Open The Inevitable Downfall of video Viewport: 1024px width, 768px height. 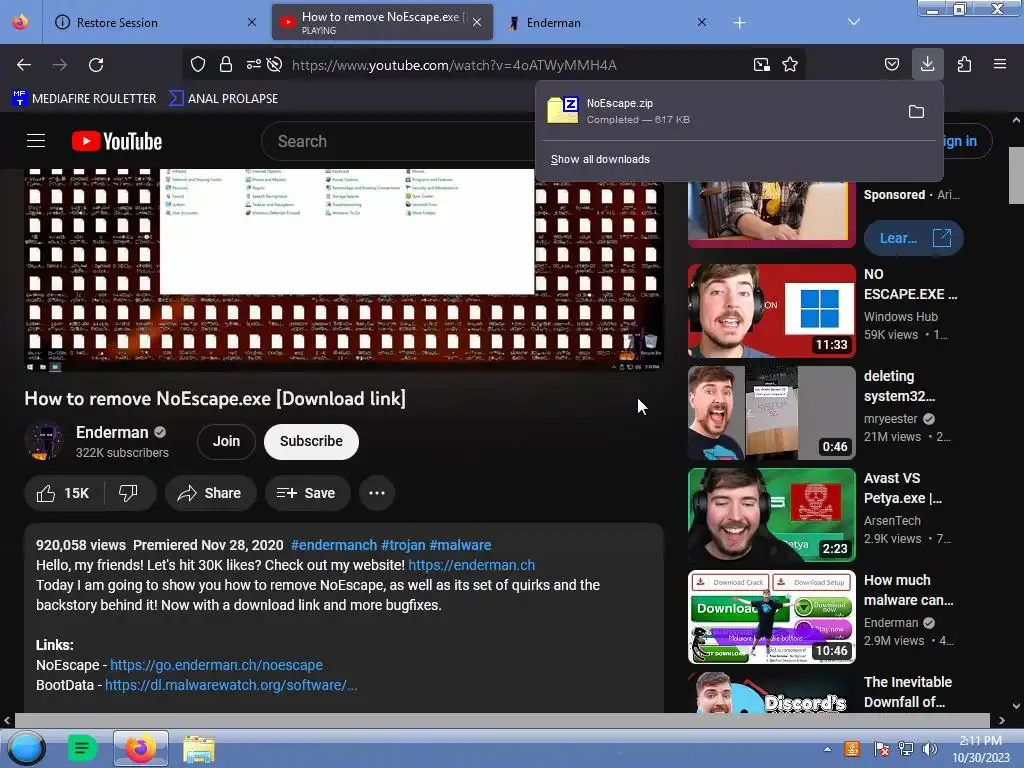771,692
